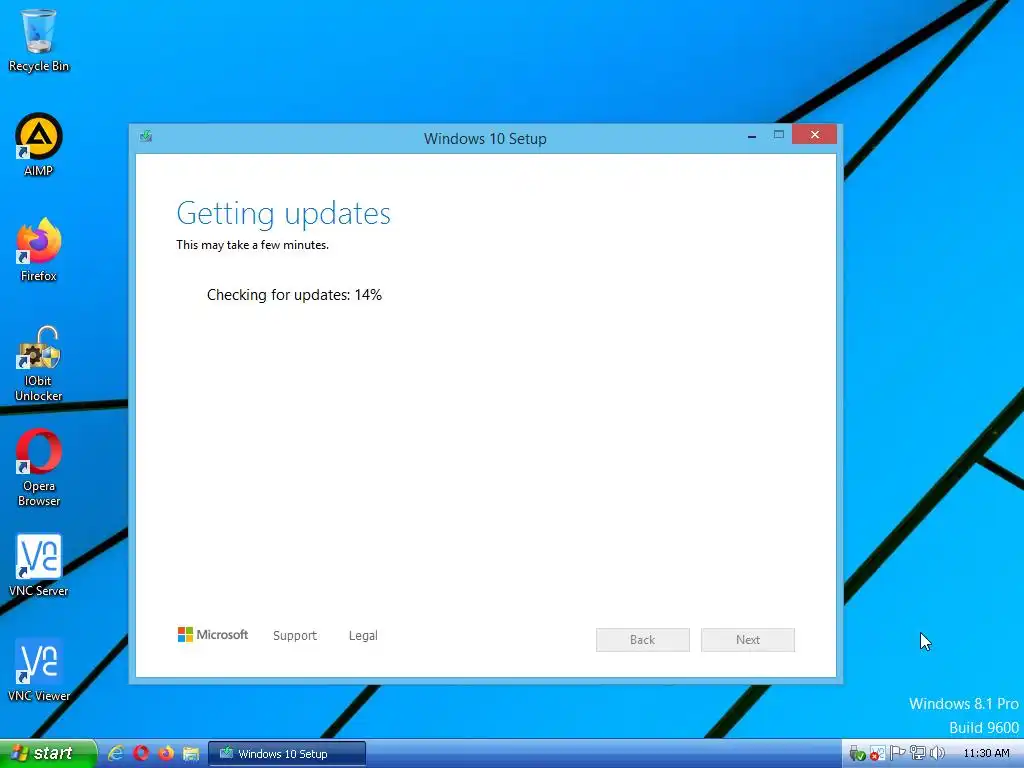Click the Next button

[x=748, y=640]
